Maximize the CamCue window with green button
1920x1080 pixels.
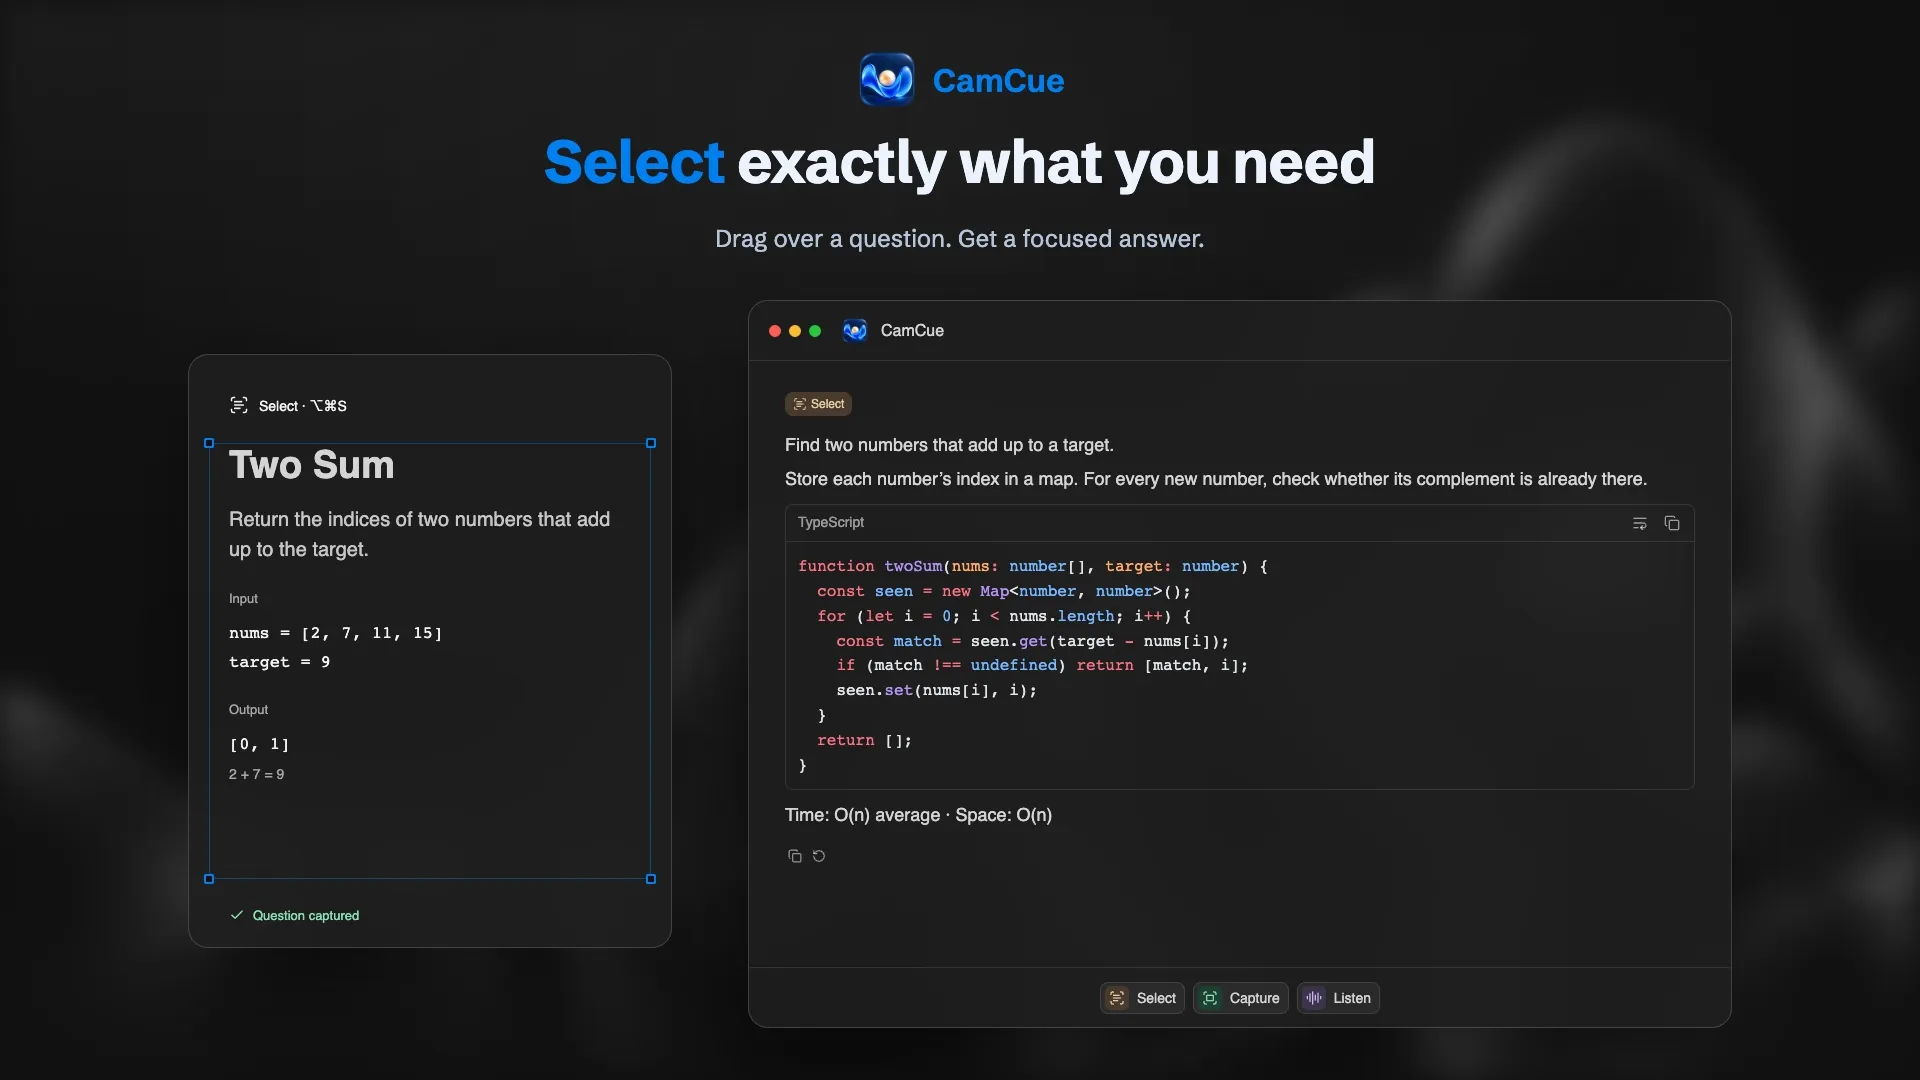(x=815, y=331)
